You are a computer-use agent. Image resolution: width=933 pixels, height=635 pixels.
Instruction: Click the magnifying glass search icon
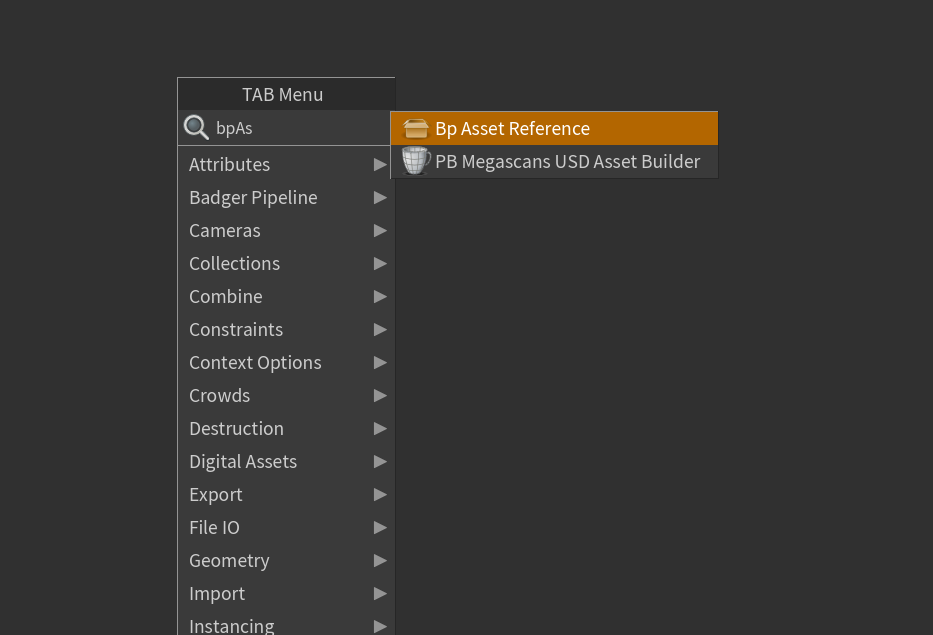point(196,128)
